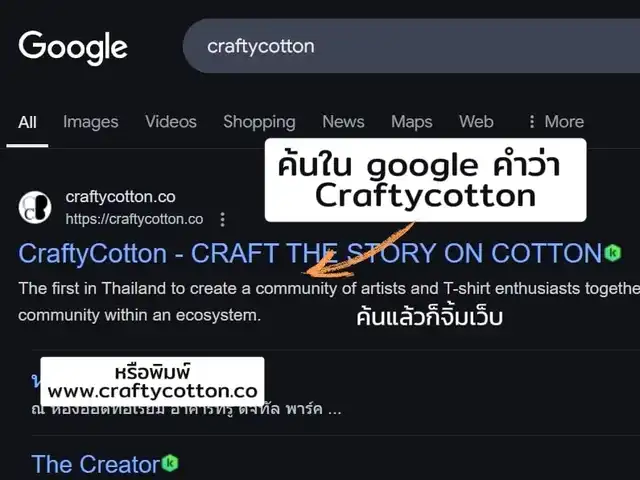Click the green badge beside The Creator

(x=170, y=463)
